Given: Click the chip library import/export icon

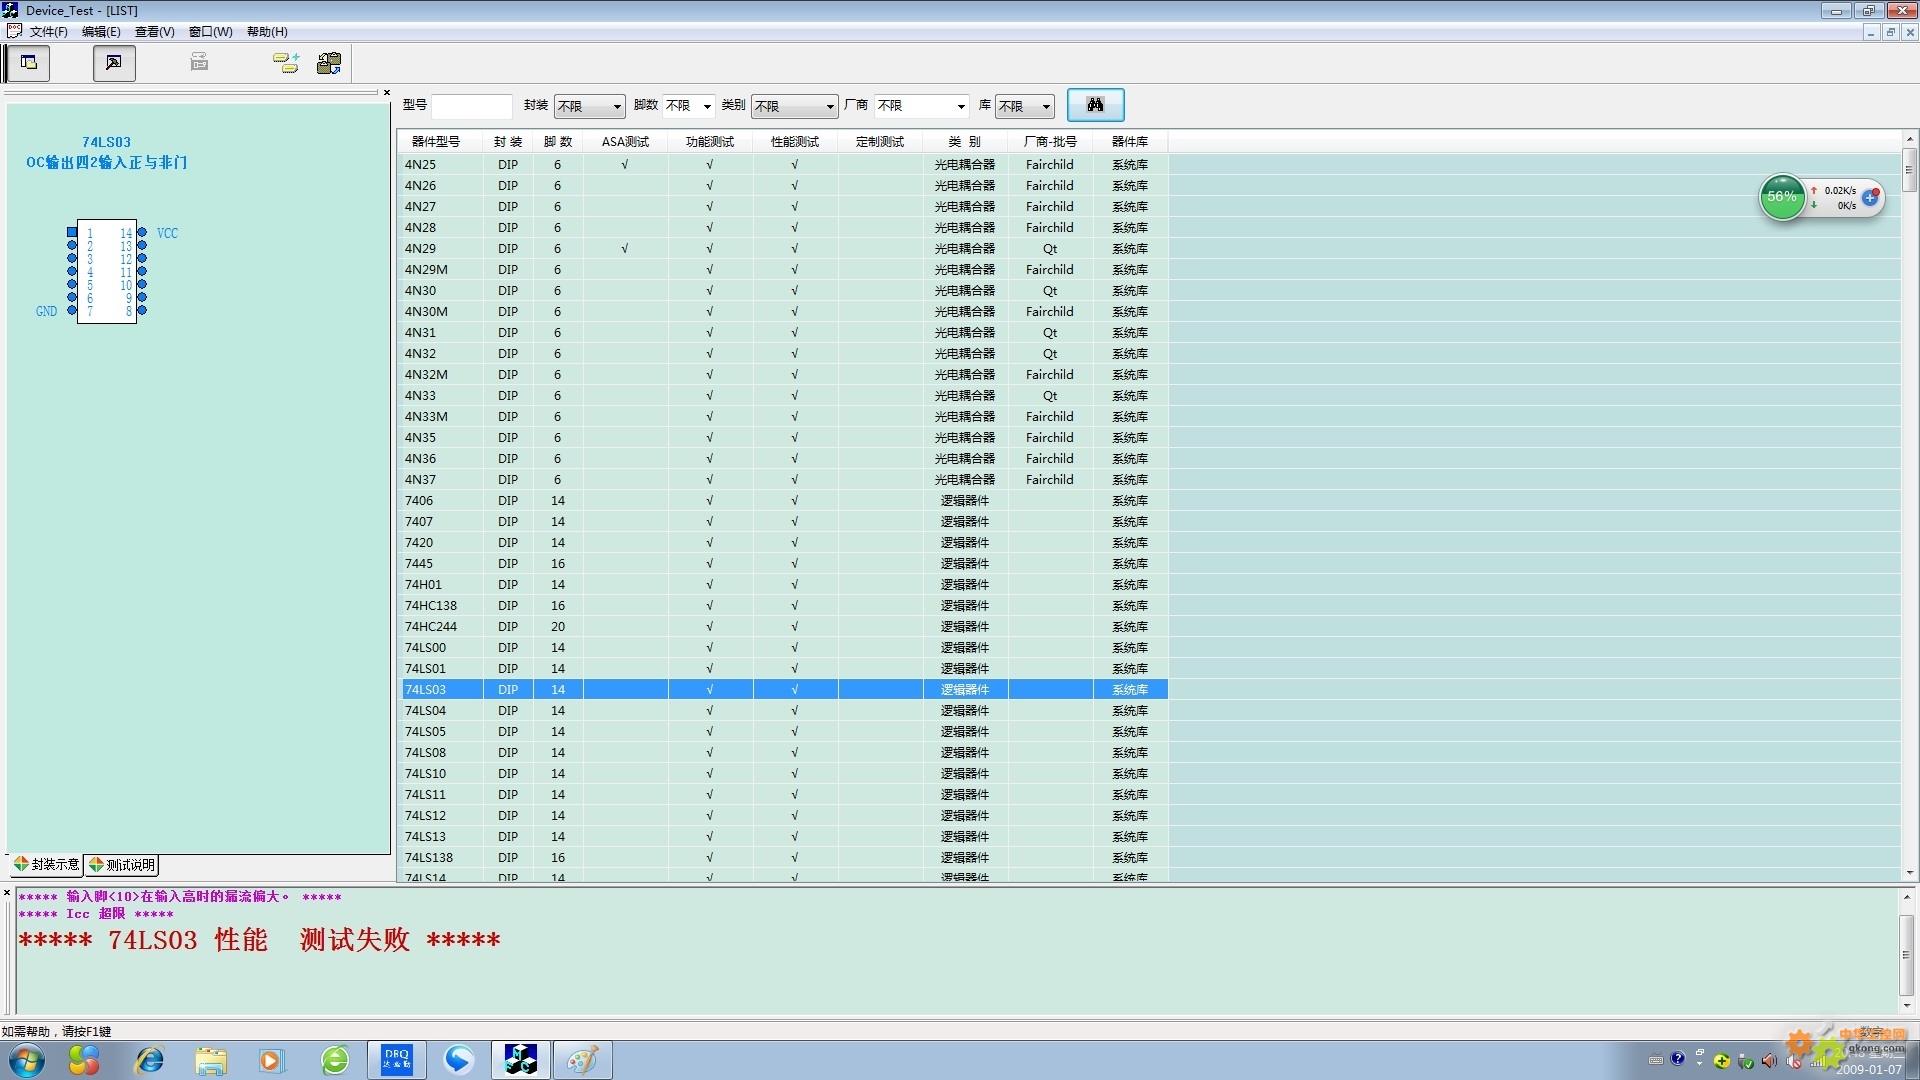Looking at the screenshot, I should click(x=329, y=63).
